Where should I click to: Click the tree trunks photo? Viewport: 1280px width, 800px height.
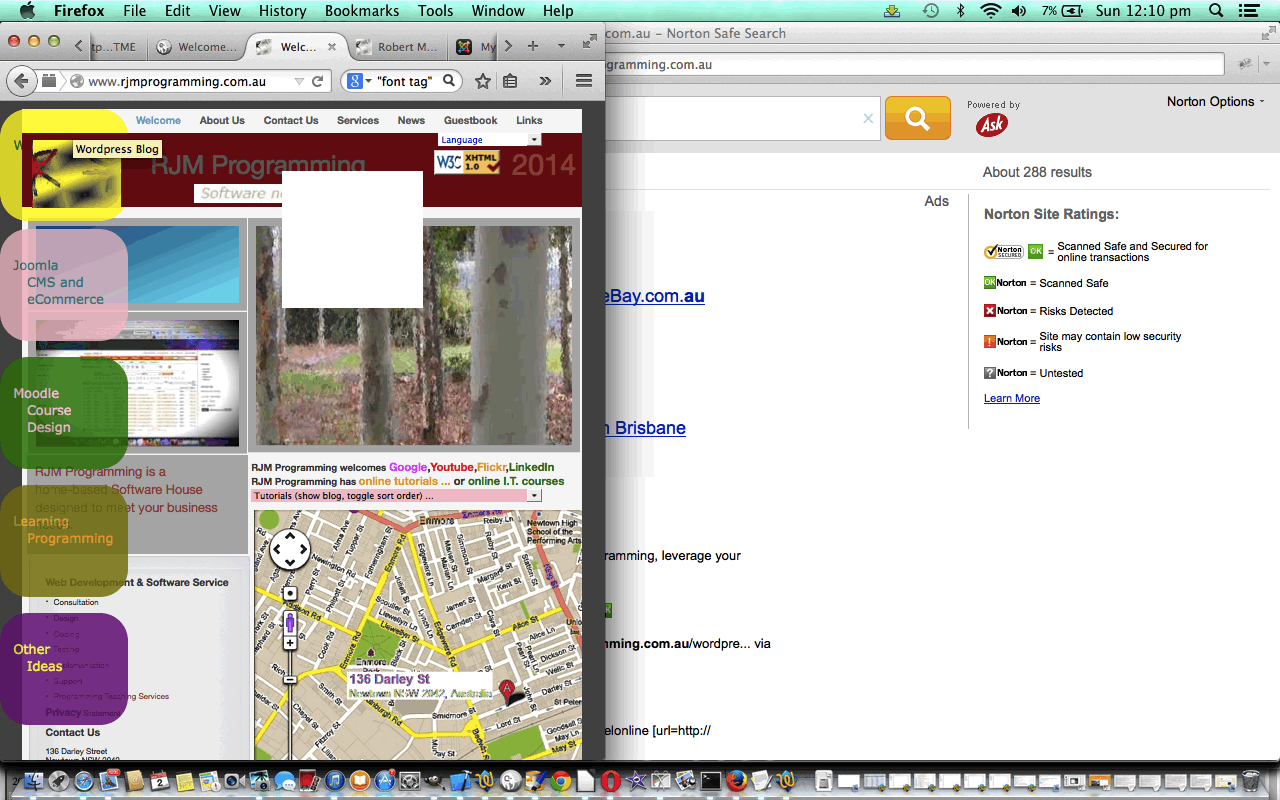(x=414, y=335)
